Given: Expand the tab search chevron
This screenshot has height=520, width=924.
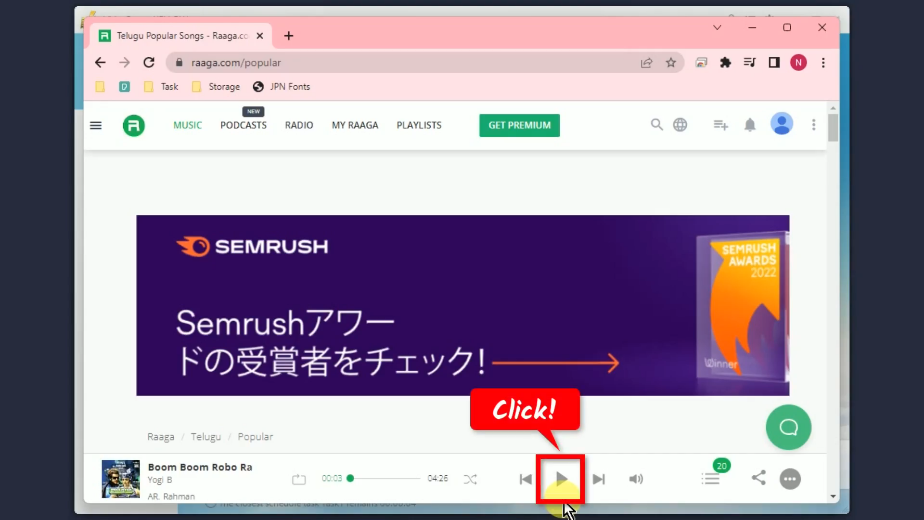Looking at the screenshot, I should click(x=717, y=28).
